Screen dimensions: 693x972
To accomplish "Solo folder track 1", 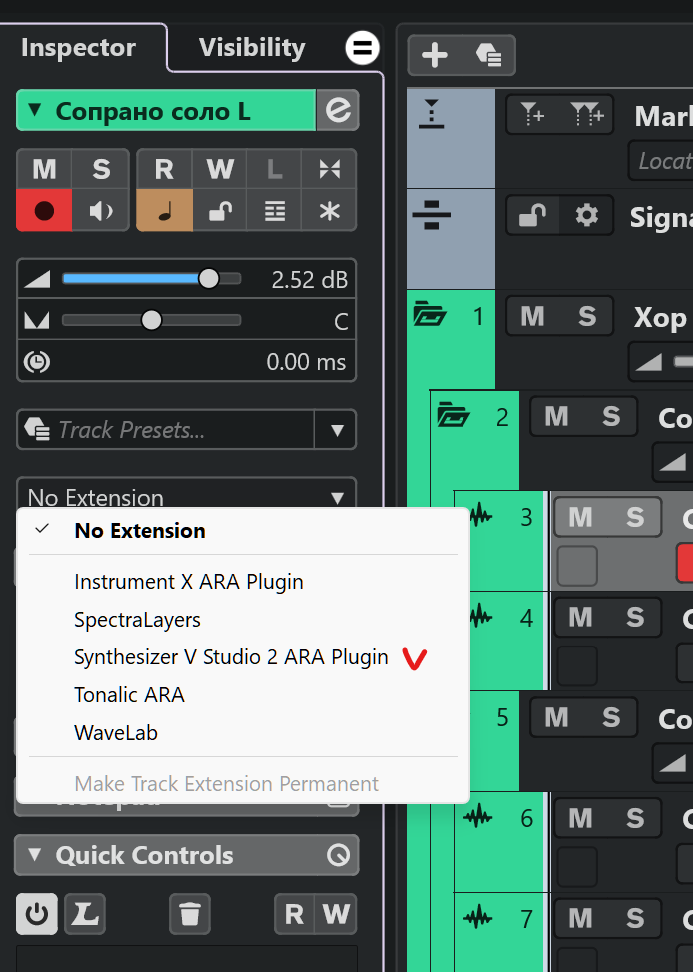I will click(587, 316).
